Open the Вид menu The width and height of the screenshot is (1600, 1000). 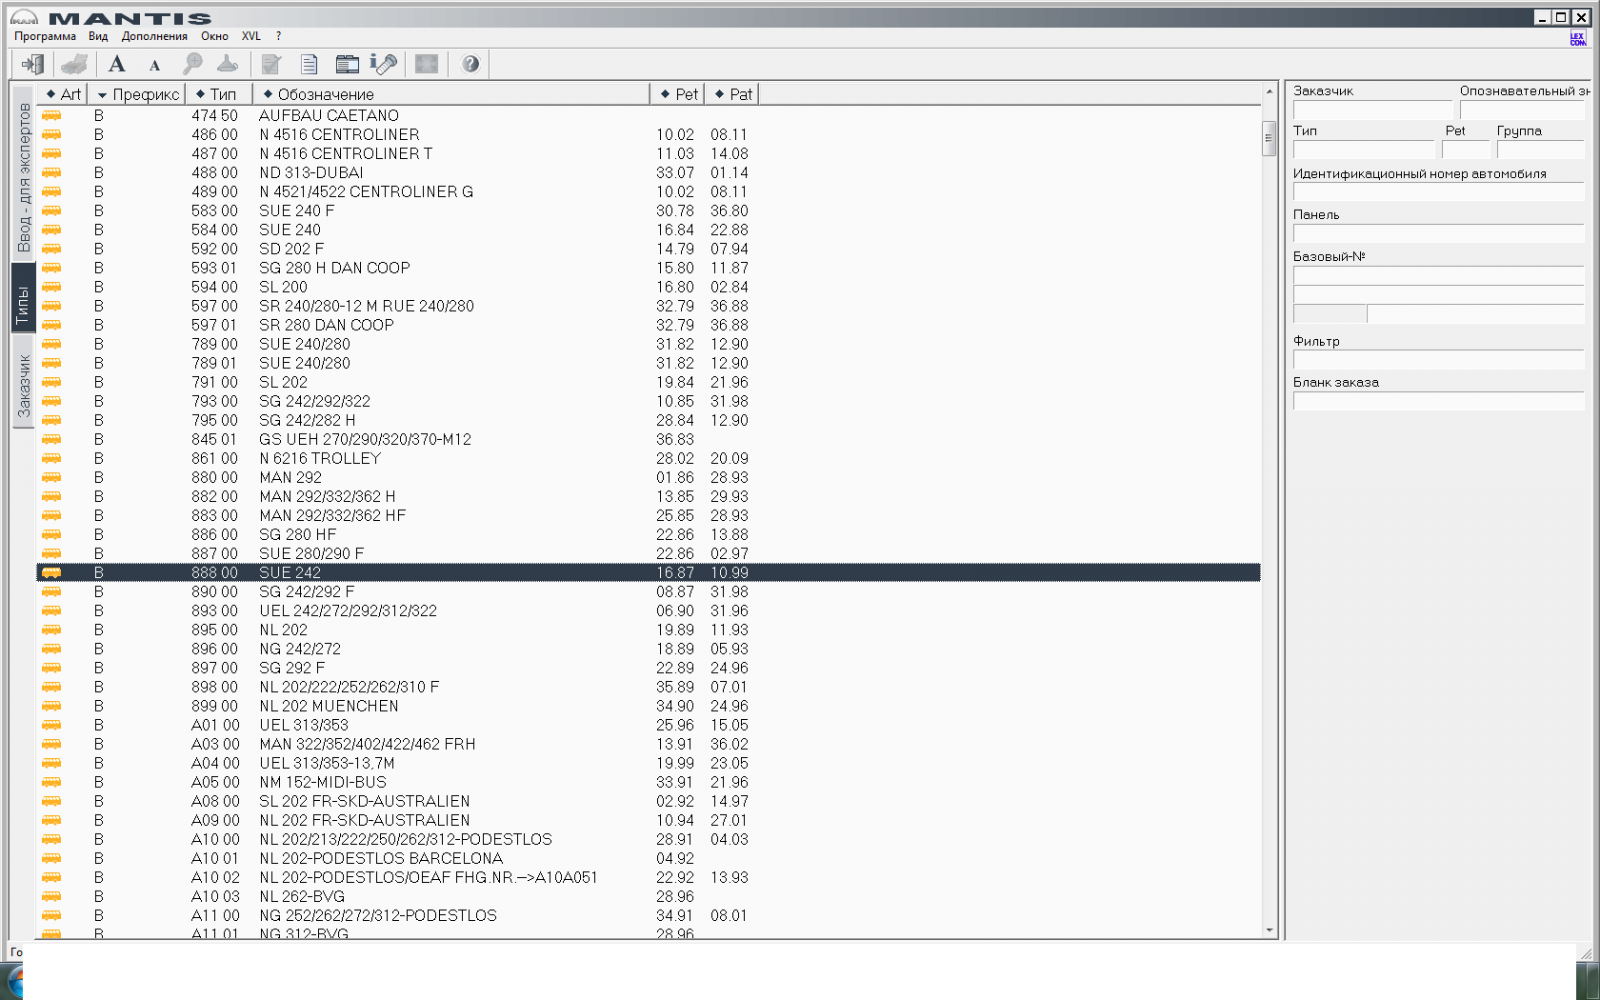pyautogui.click(x=98, y=36)
